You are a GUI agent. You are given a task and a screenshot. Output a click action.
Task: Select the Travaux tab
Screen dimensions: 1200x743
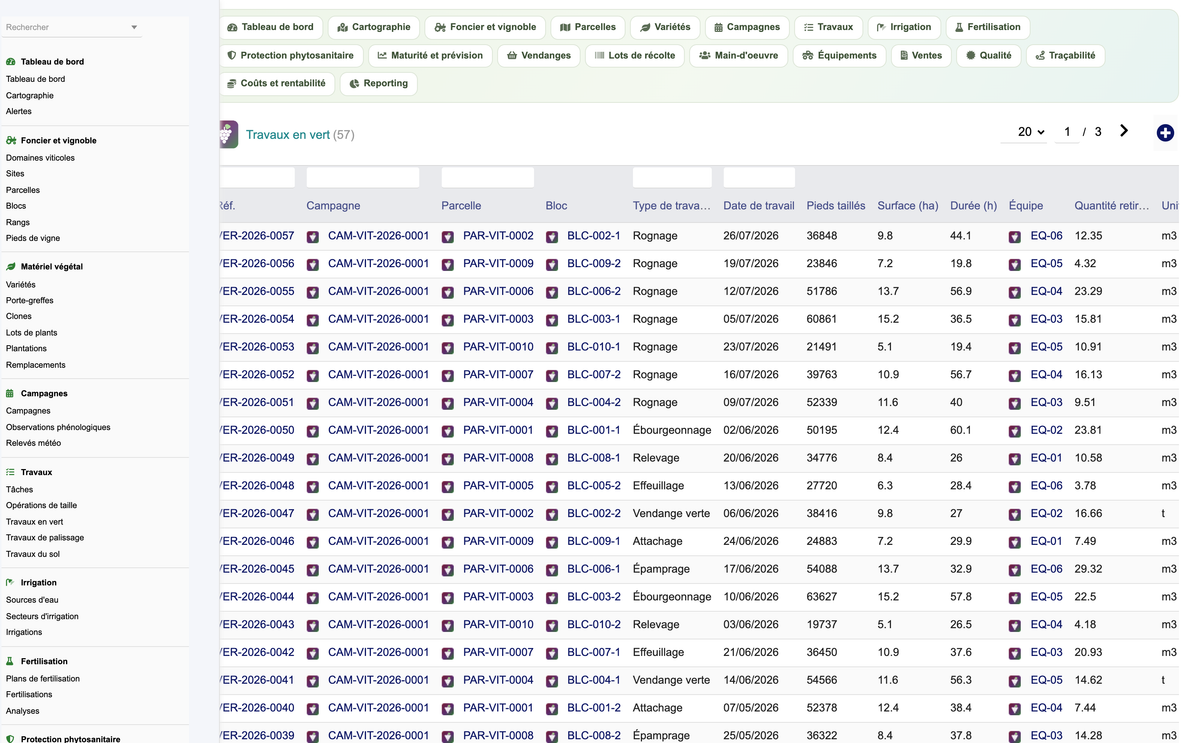[x=828, y=27]
